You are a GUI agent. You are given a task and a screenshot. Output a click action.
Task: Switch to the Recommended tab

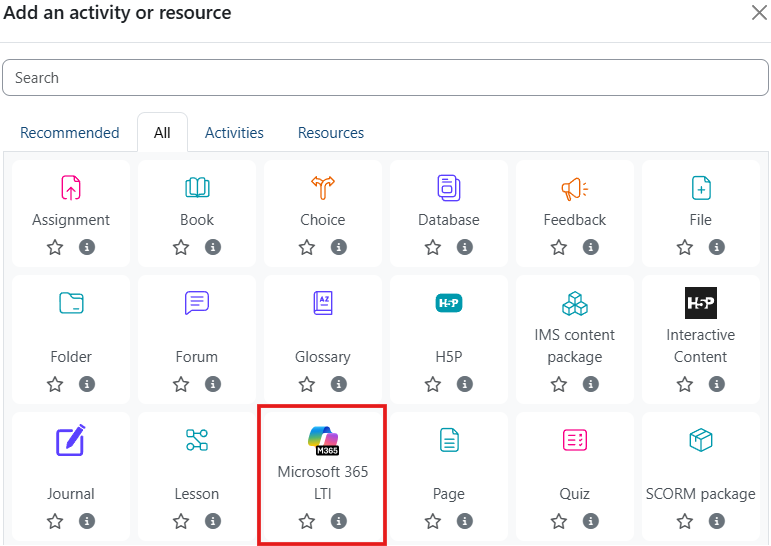(x=70, y=133)
